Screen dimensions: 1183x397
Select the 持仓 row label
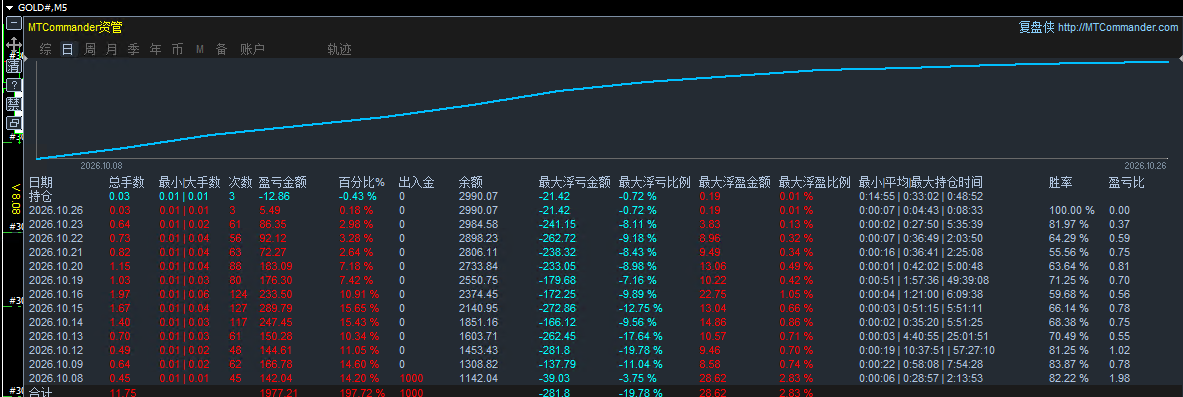click(41, 196)
